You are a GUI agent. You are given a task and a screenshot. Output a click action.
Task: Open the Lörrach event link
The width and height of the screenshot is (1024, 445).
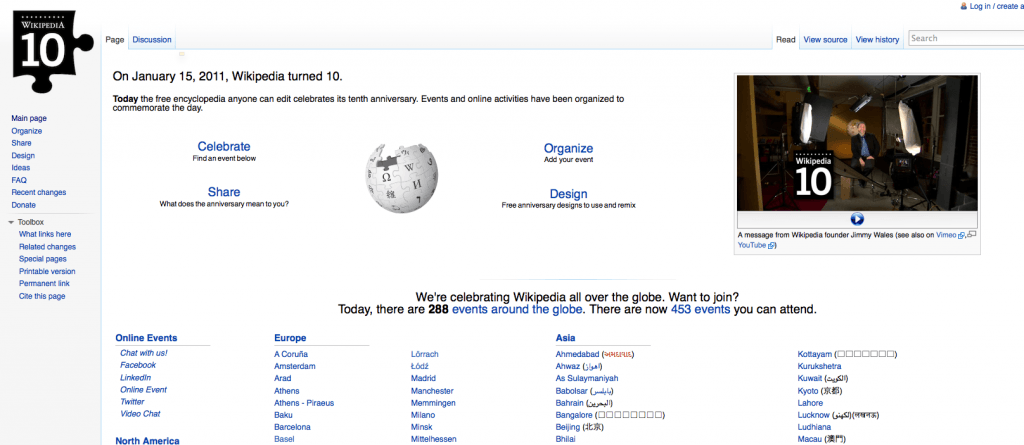tap(424, 354)
